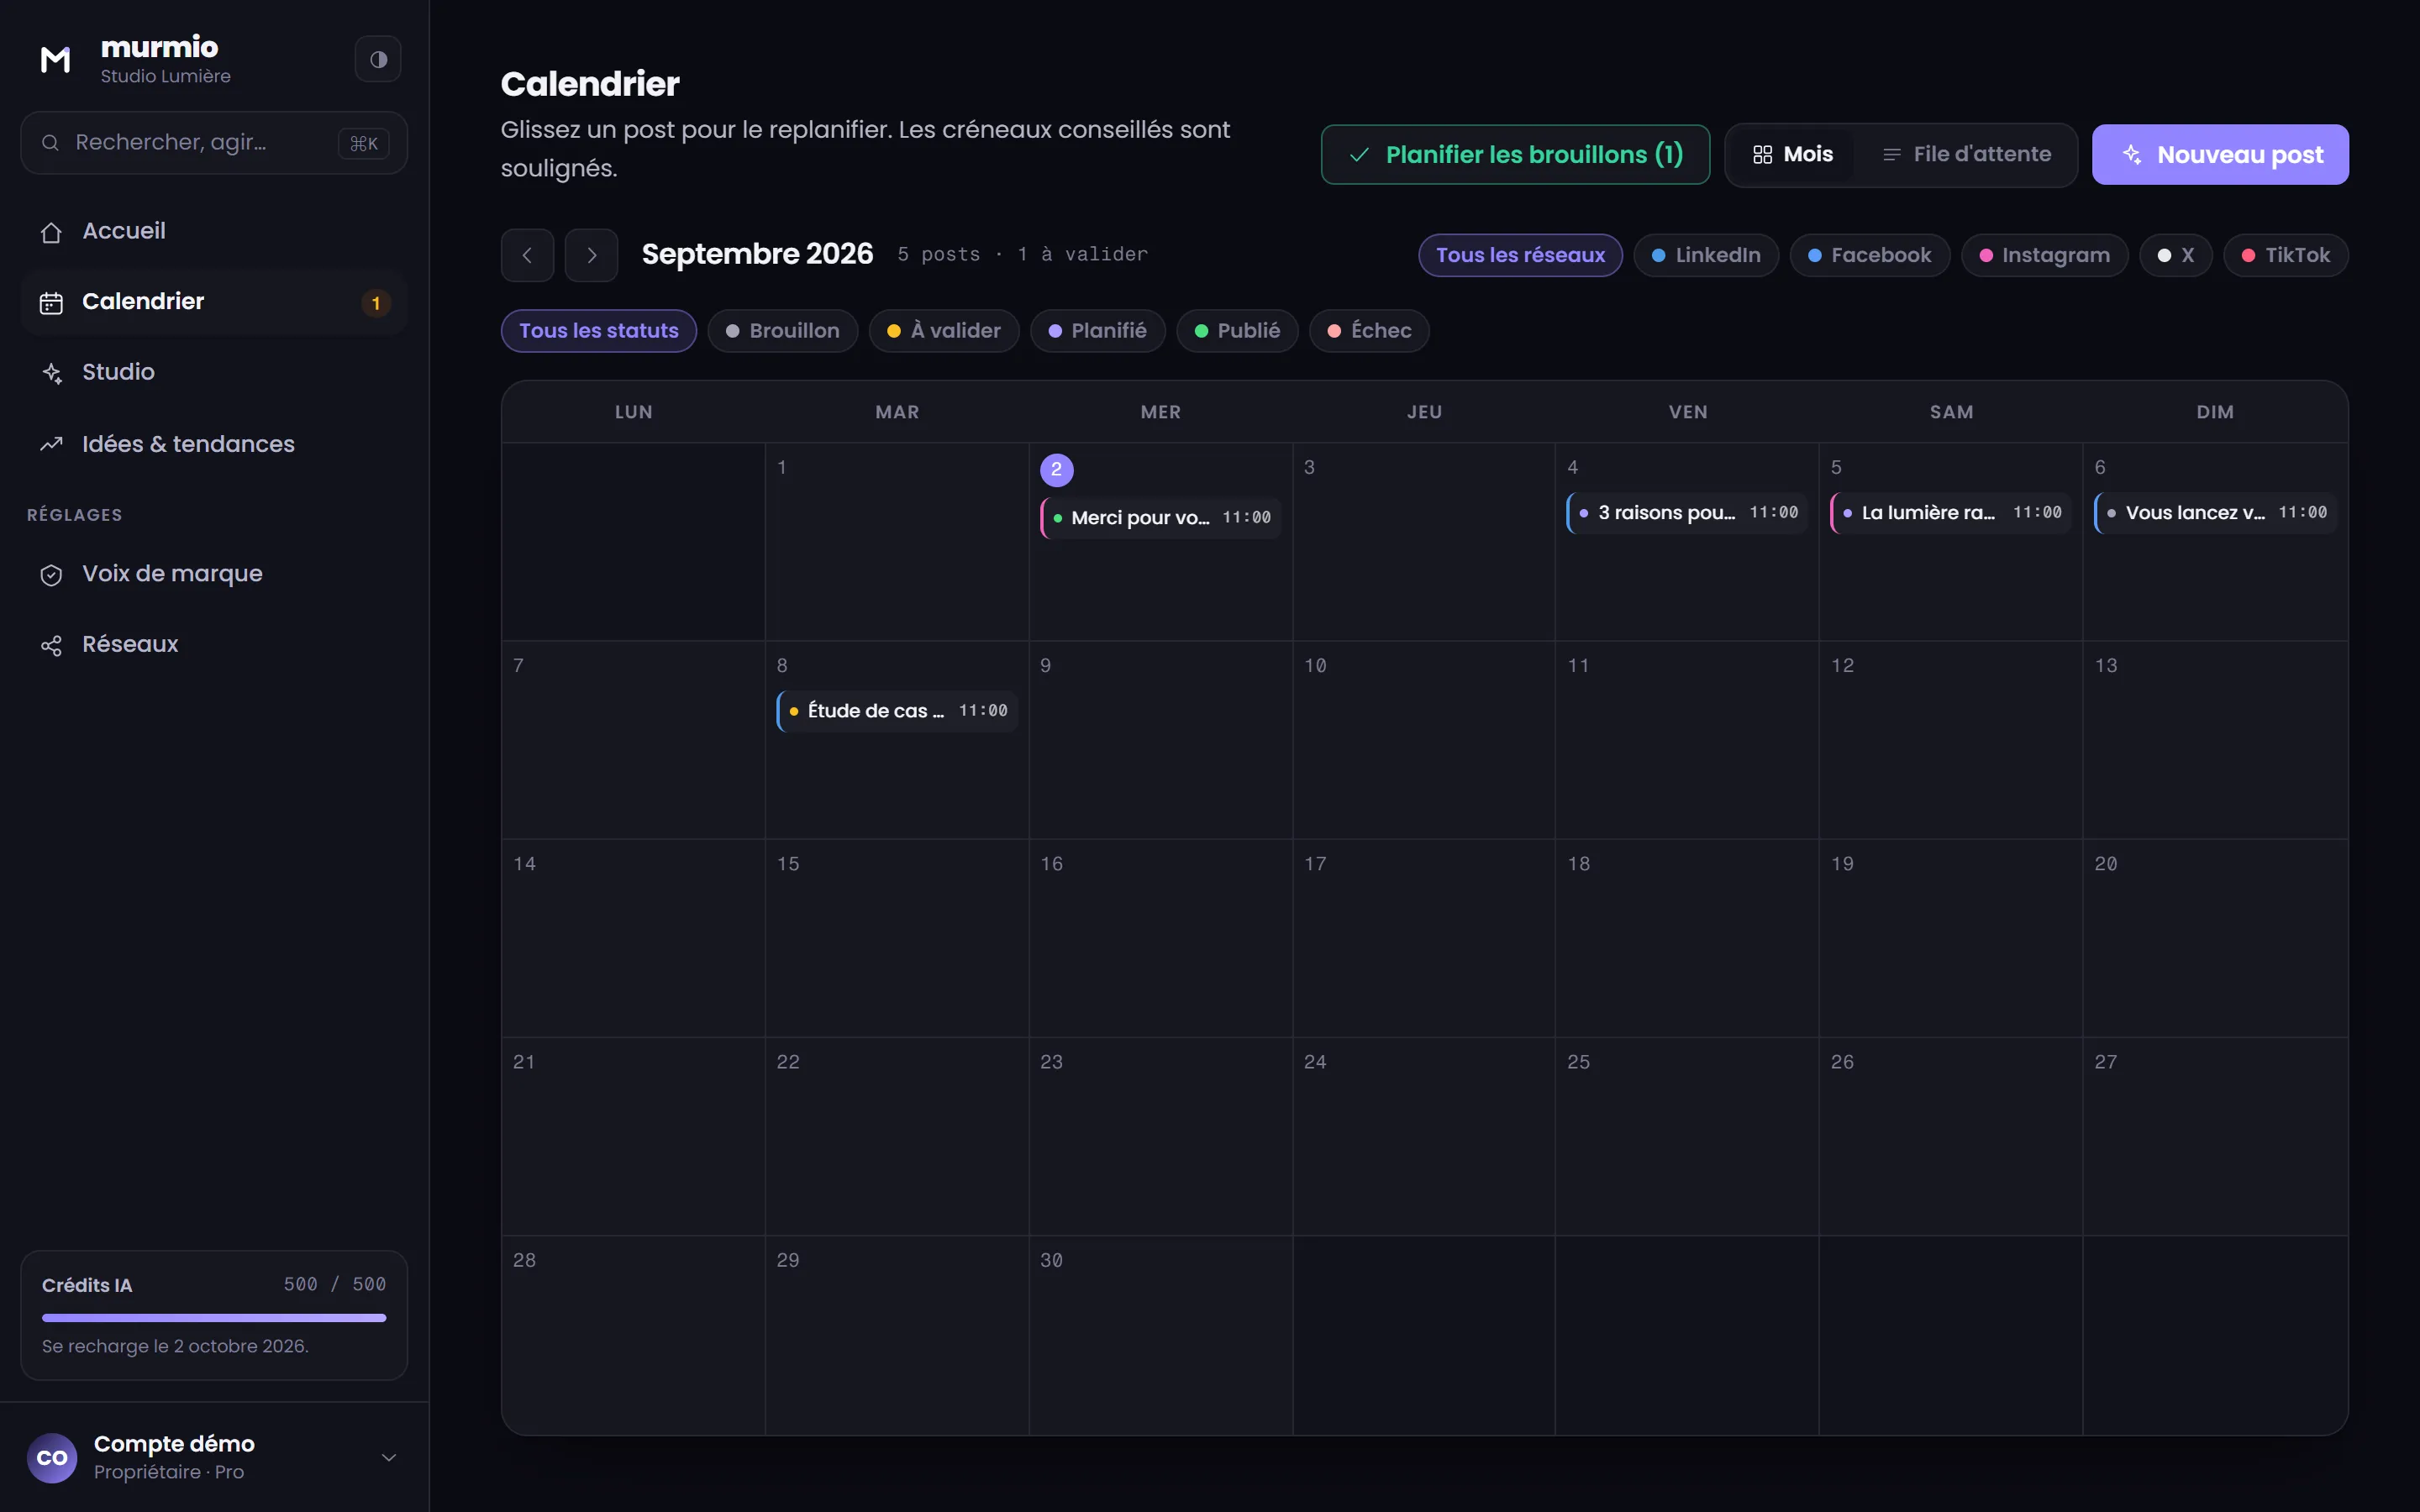
Task: Filter posts by À valider status
Action: point(943,331)
